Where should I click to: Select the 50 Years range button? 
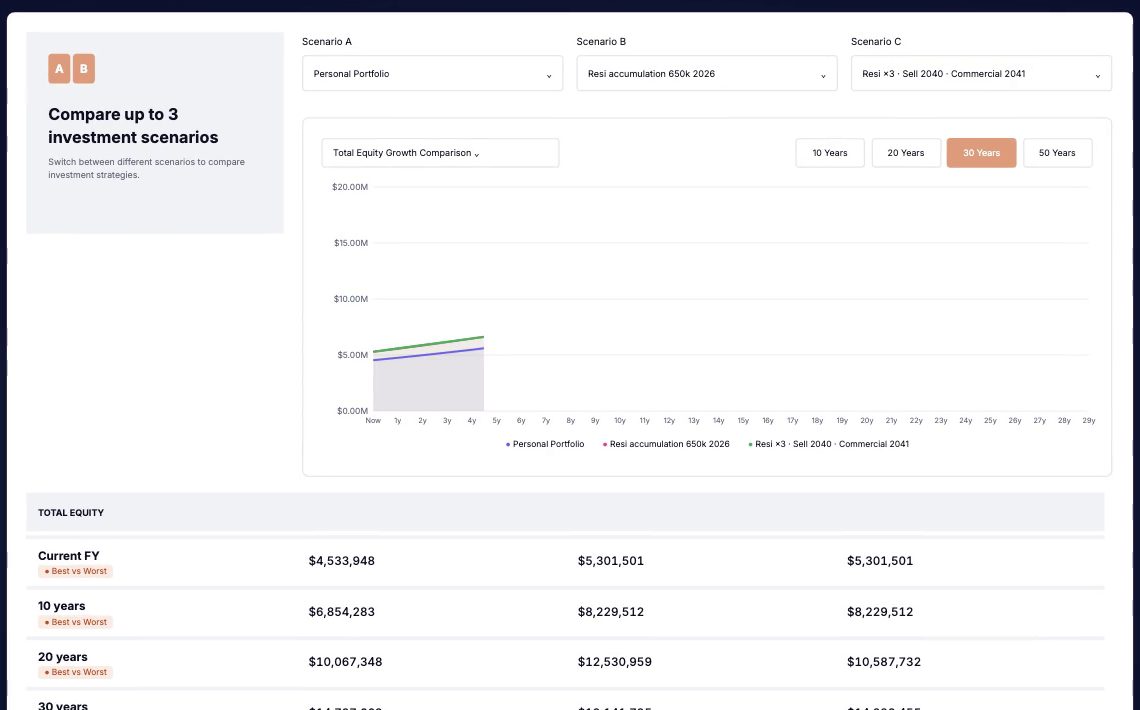click(1057, 153)
